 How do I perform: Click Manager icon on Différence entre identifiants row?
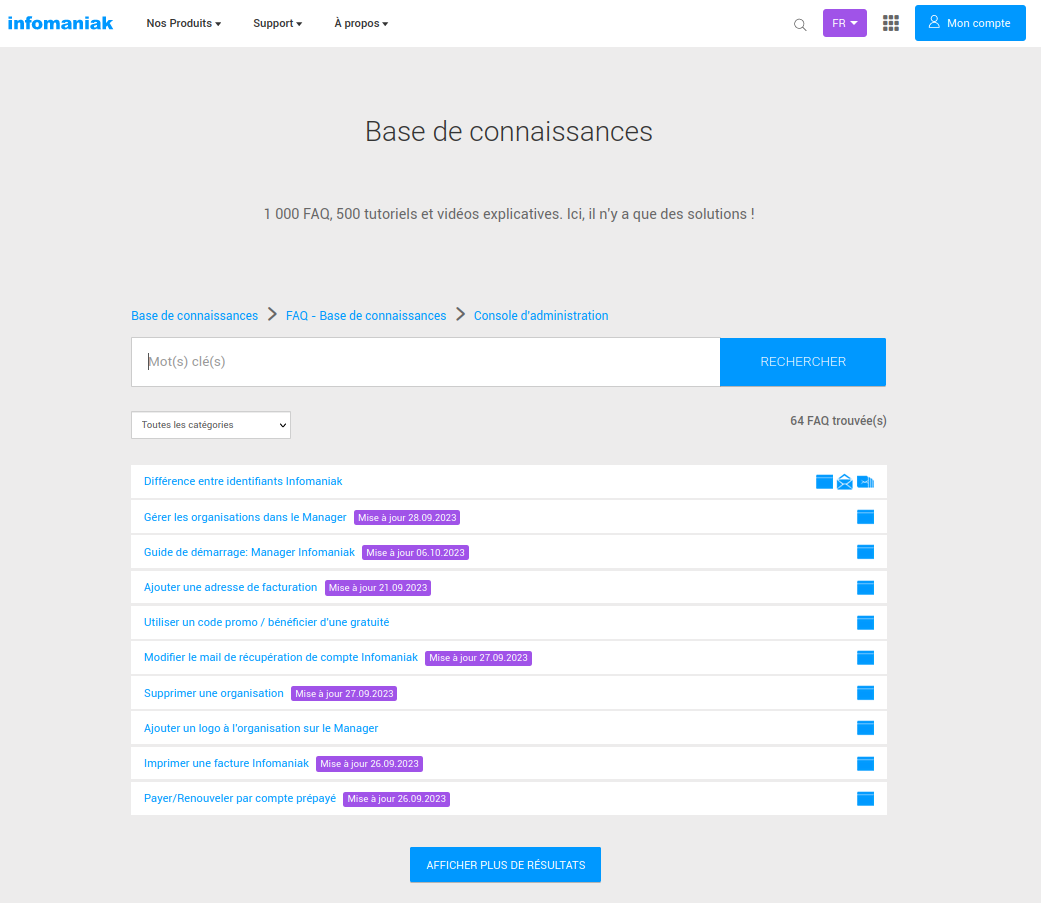pos(824,482)
